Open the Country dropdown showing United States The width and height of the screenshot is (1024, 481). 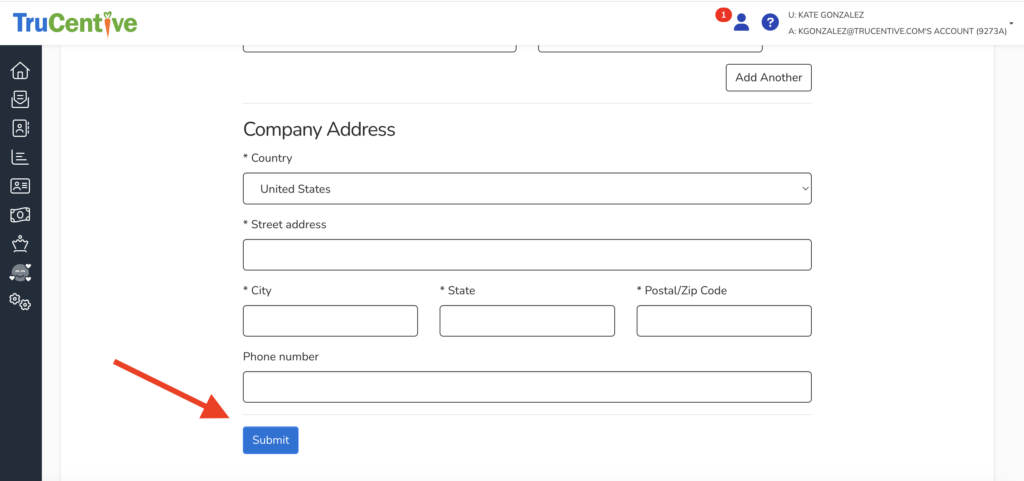(x=527, y=188)
